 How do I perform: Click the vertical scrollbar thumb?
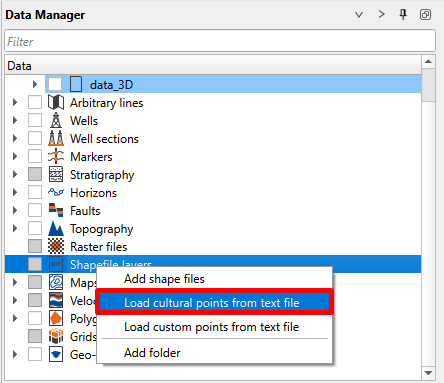[428, 85]
